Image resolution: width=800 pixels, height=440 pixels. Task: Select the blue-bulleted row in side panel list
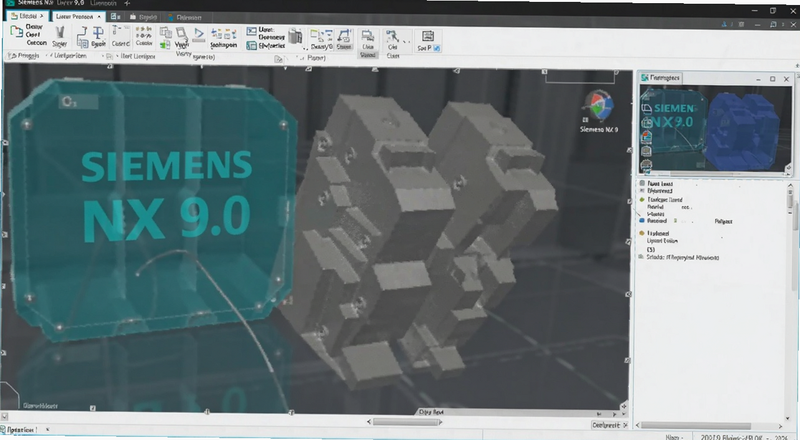click(x=686, y=221)
